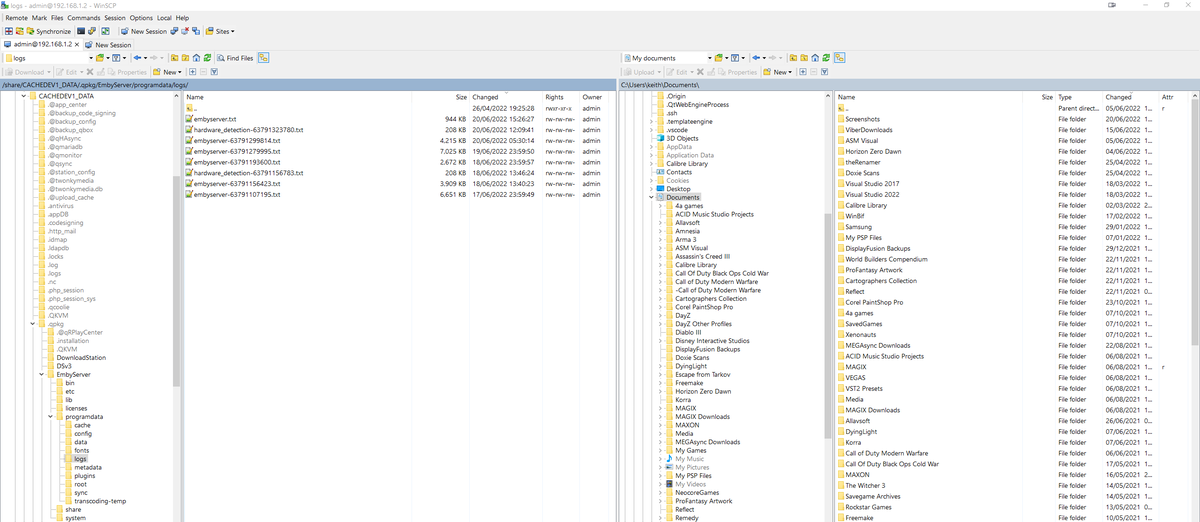Screen dimensions: 1200x522
Task: Click New Session button in main toolbar
Action: (144, 31)
